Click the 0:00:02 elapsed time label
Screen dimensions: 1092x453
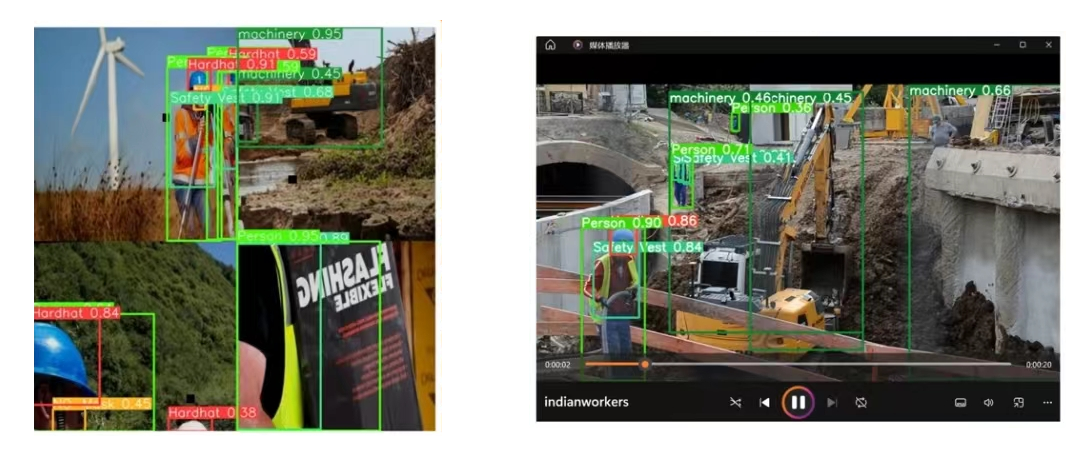point(558,364)
